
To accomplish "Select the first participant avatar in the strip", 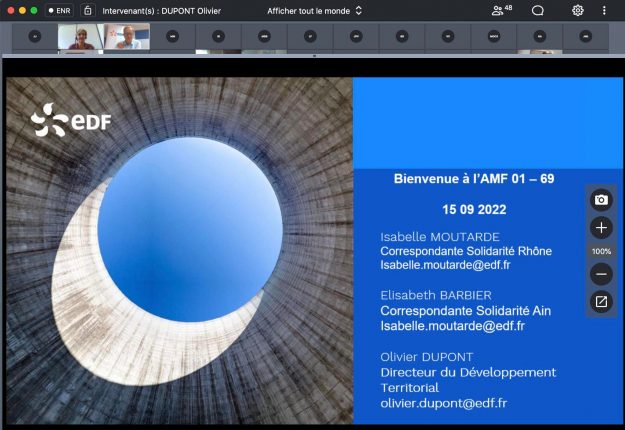I will click(x=35, y=37).
